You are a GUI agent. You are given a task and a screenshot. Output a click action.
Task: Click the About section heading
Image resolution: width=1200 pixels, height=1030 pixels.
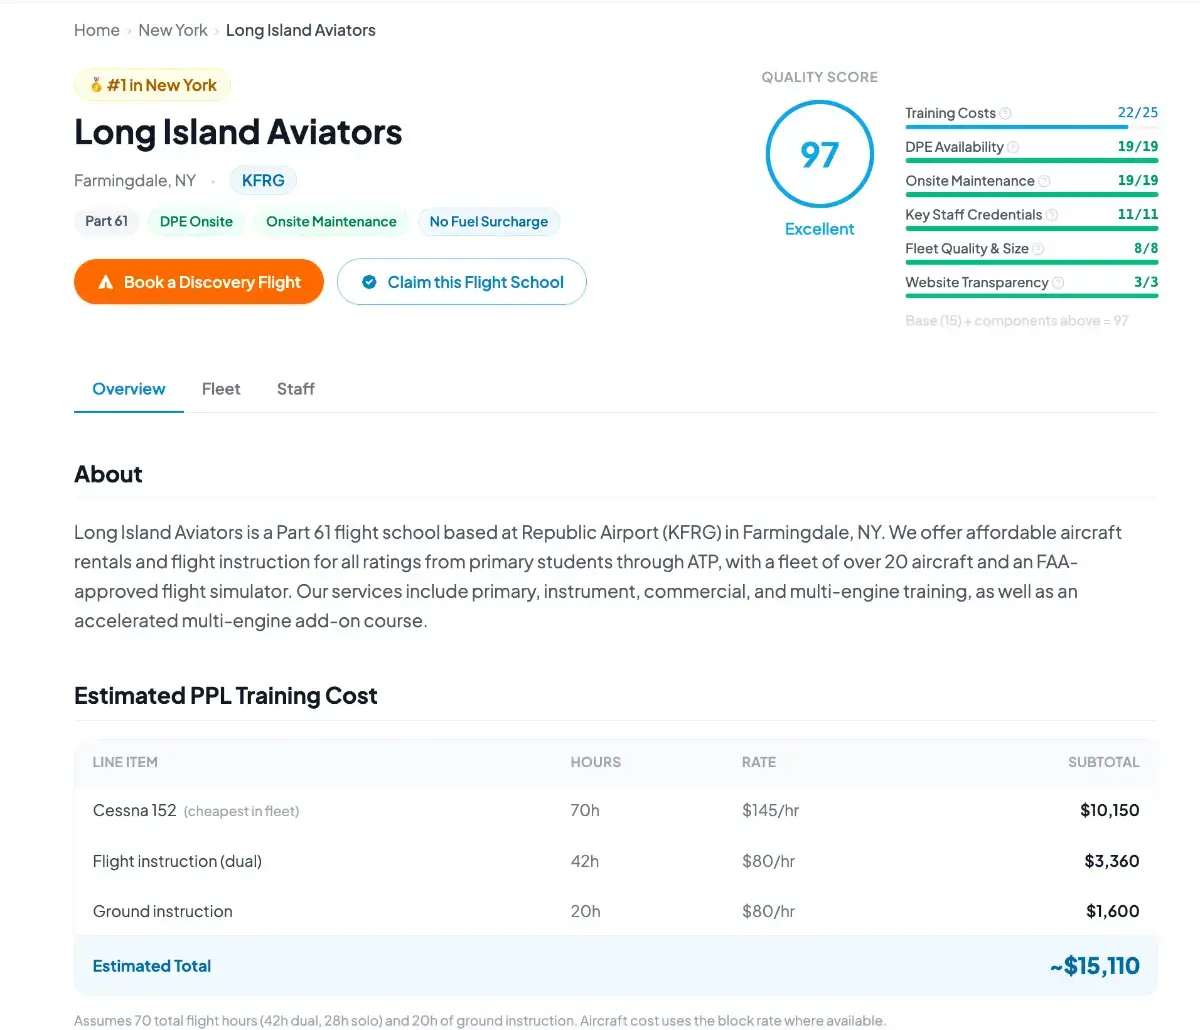[x=108, y=474]
